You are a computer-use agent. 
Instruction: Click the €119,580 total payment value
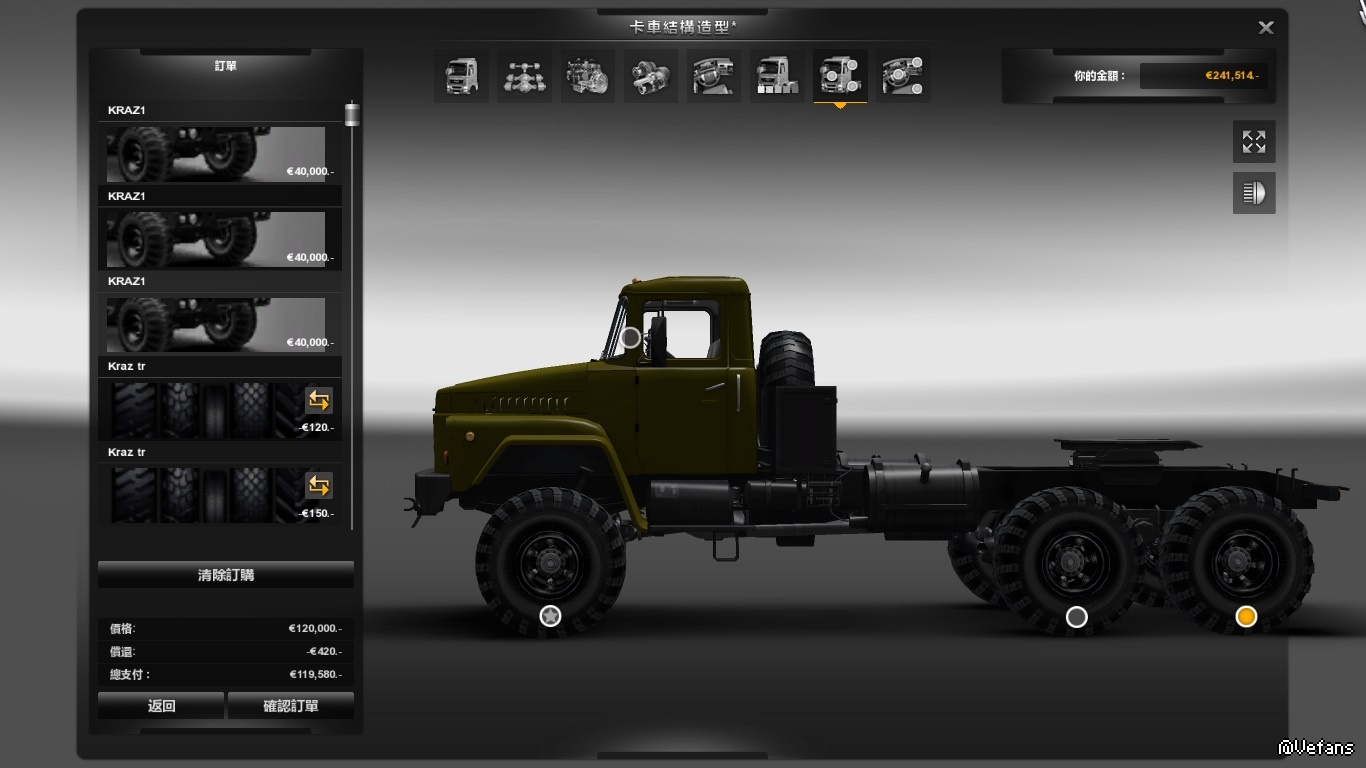[x=316, y=675]
